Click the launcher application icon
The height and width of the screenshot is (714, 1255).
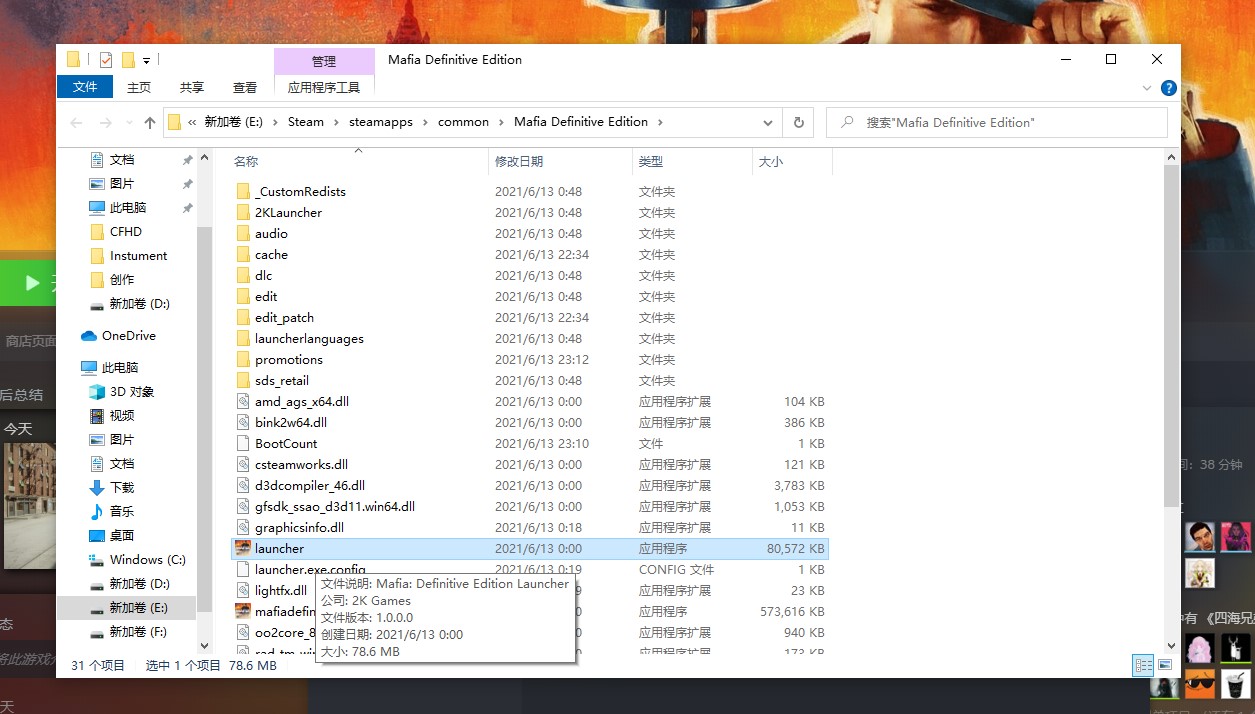(241, 548)
